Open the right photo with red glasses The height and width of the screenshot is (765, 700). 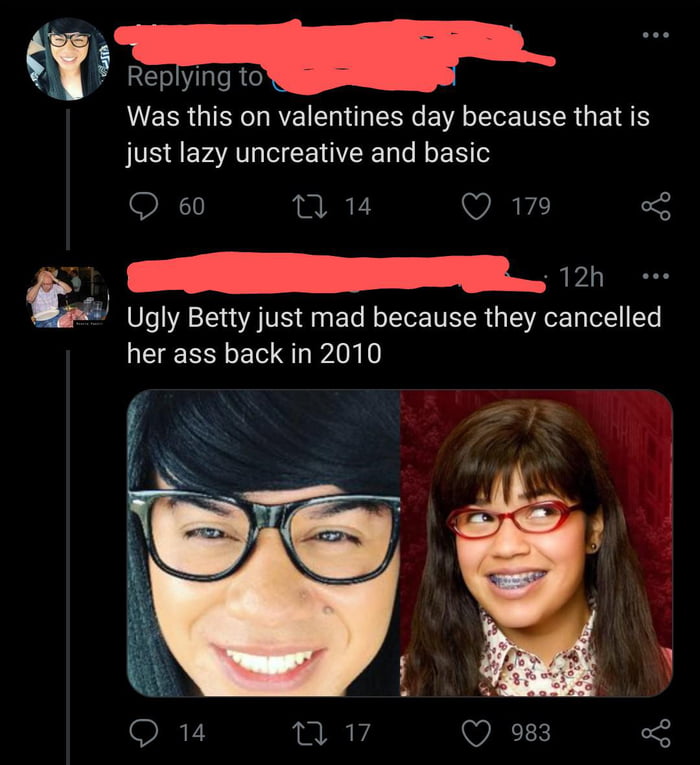coord(536,543)
